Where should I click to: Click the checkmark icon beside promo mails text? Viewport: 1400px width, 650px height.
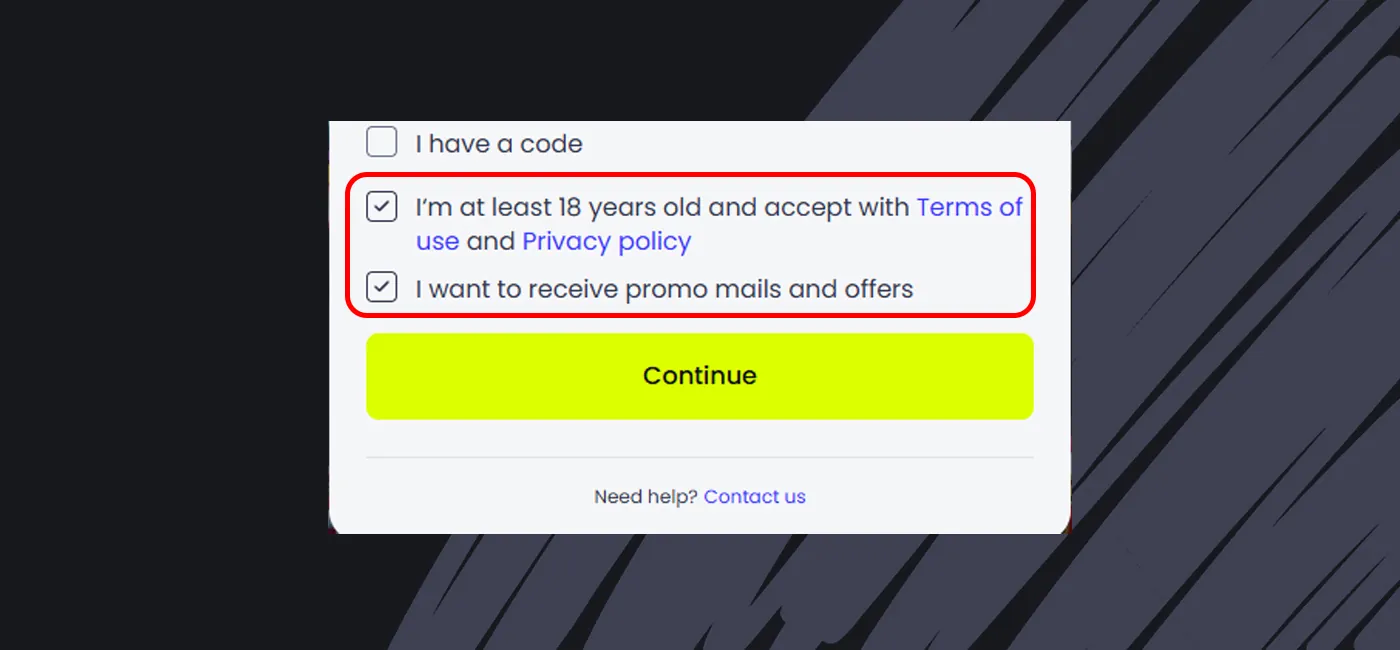coord(381,287)
